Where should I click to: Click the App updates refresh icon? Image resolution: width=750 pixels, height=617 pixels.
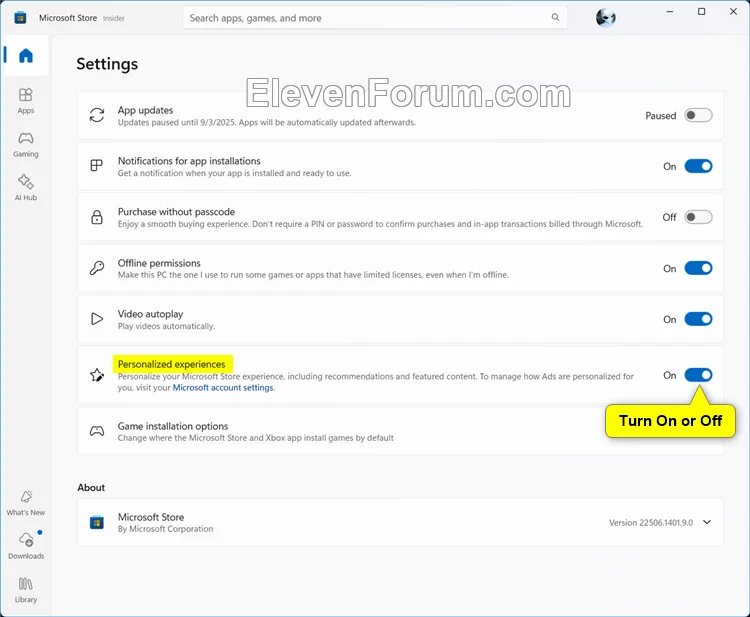click(x=97, y=115)
